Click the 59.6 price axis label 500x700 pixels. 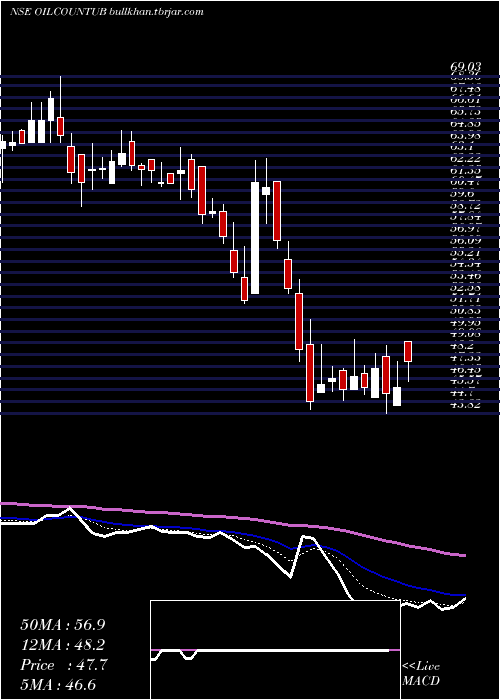pos(462,195)
